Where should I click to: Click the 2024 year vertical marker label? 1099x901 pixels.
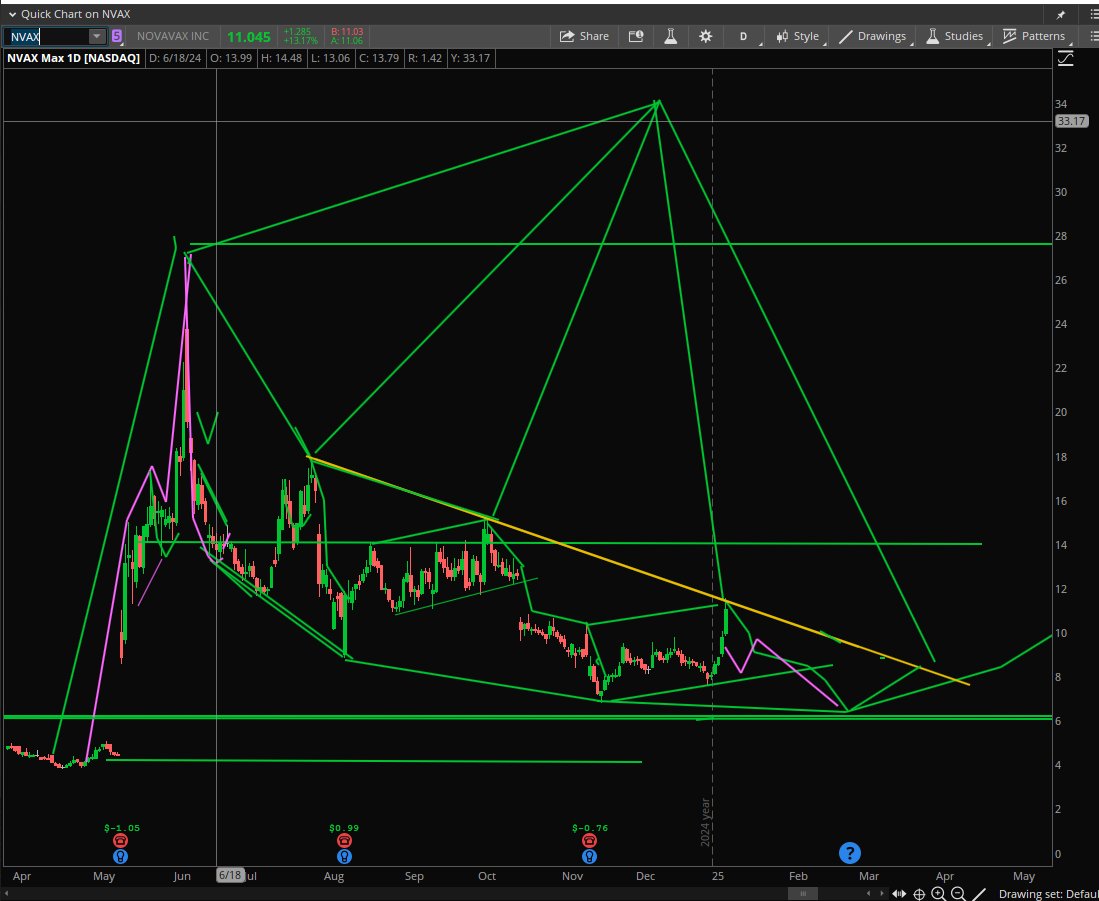(706, 822)
